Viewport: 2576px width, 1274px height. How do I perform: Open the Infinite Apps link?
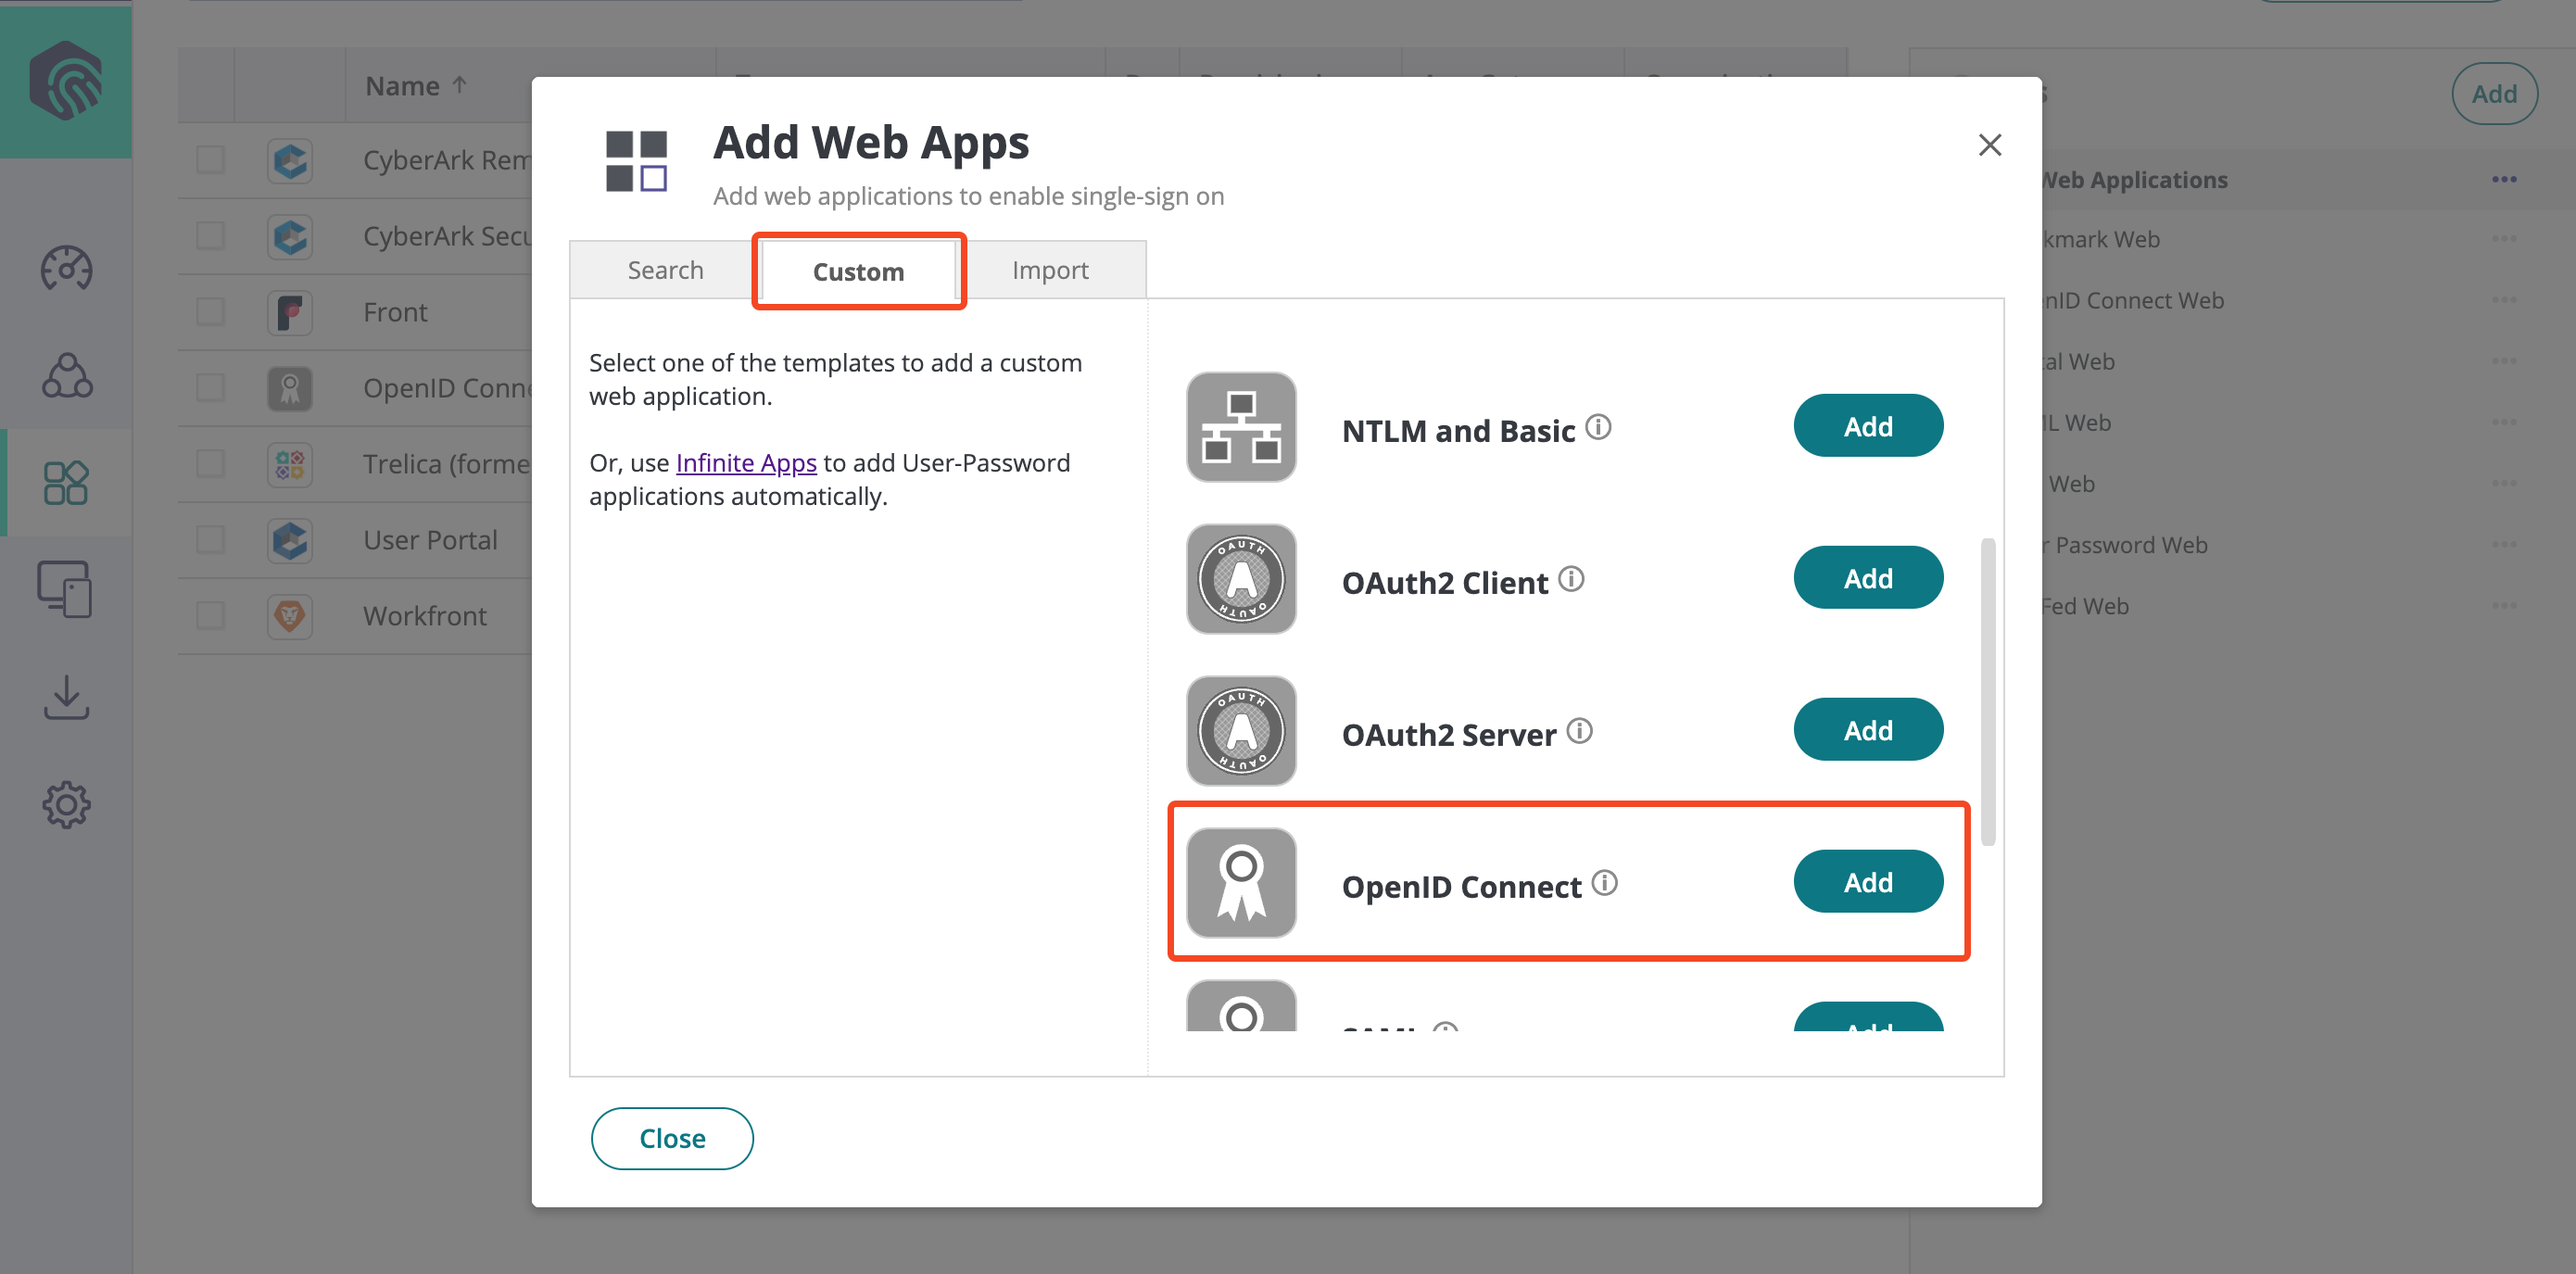point(746,463)
